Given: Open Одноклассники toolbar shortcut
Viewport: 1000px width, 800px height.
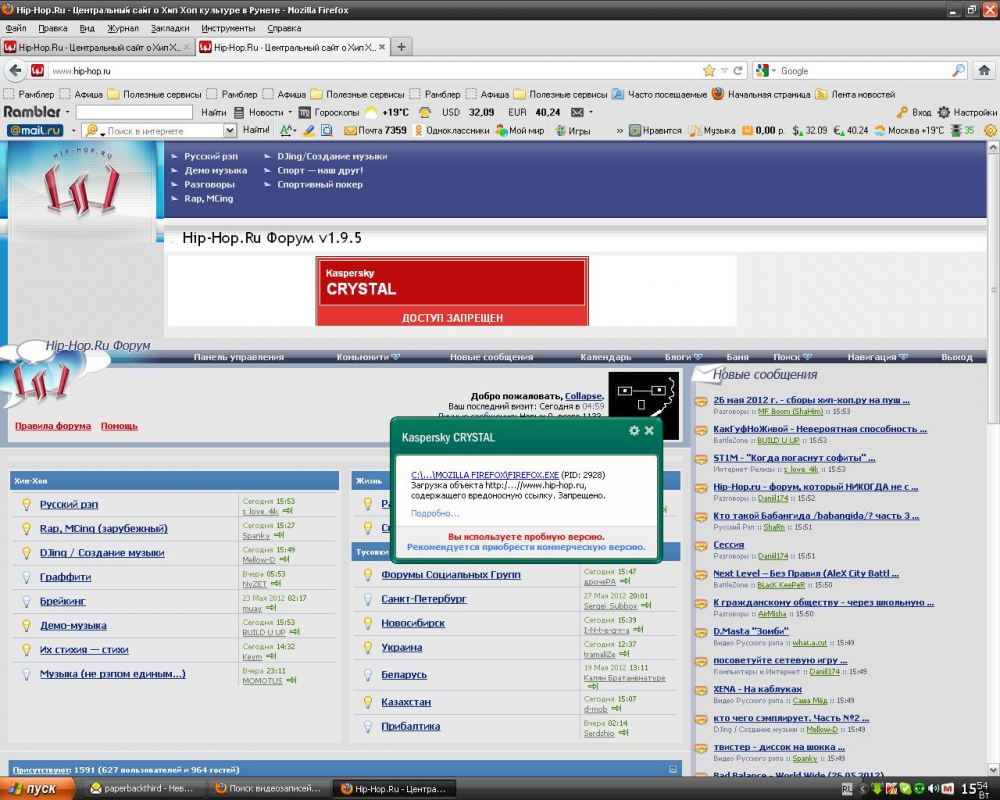Looking at the screenshot, I should pyautogui.click(x=452, y=130).
